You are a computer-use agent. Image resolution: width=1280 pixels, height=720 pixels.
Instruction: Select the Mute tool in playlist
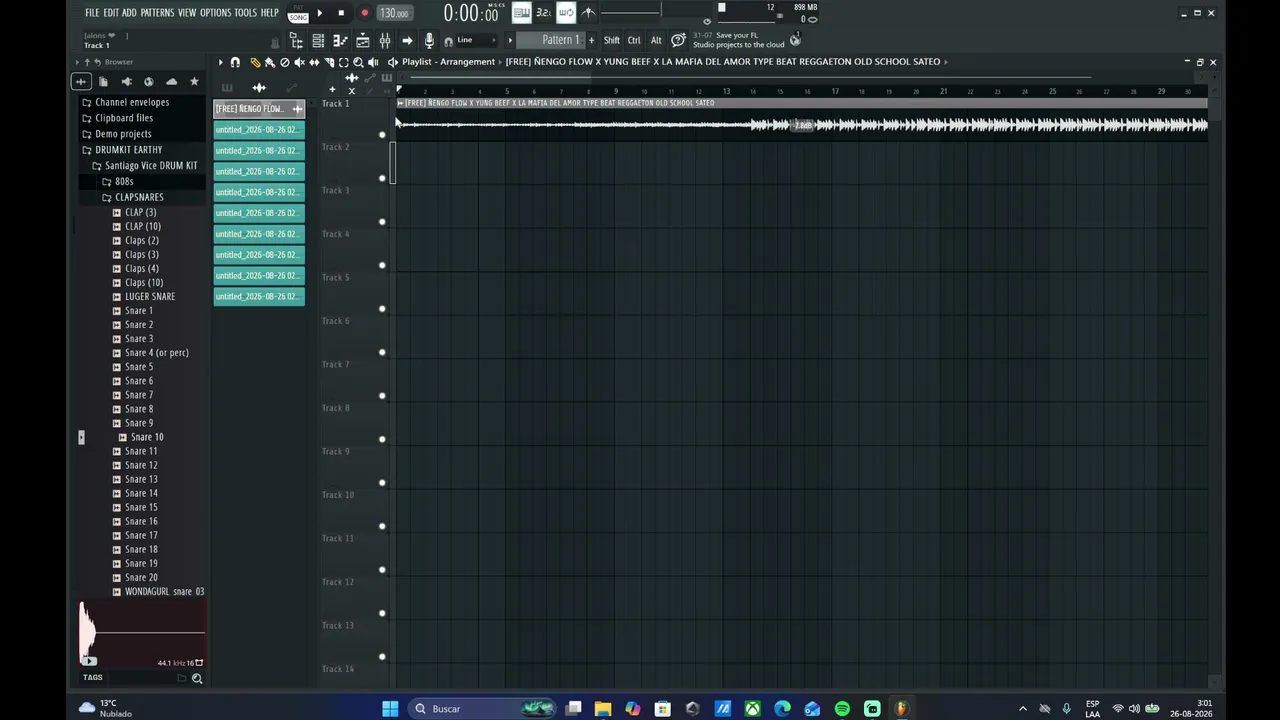(x=299, y=62)
